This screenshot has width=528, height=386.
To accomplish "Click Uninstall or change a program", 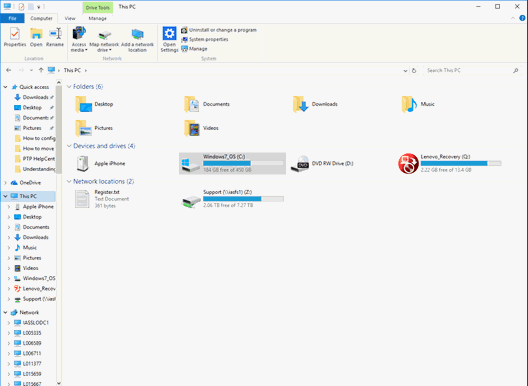I will coord(219,30).
